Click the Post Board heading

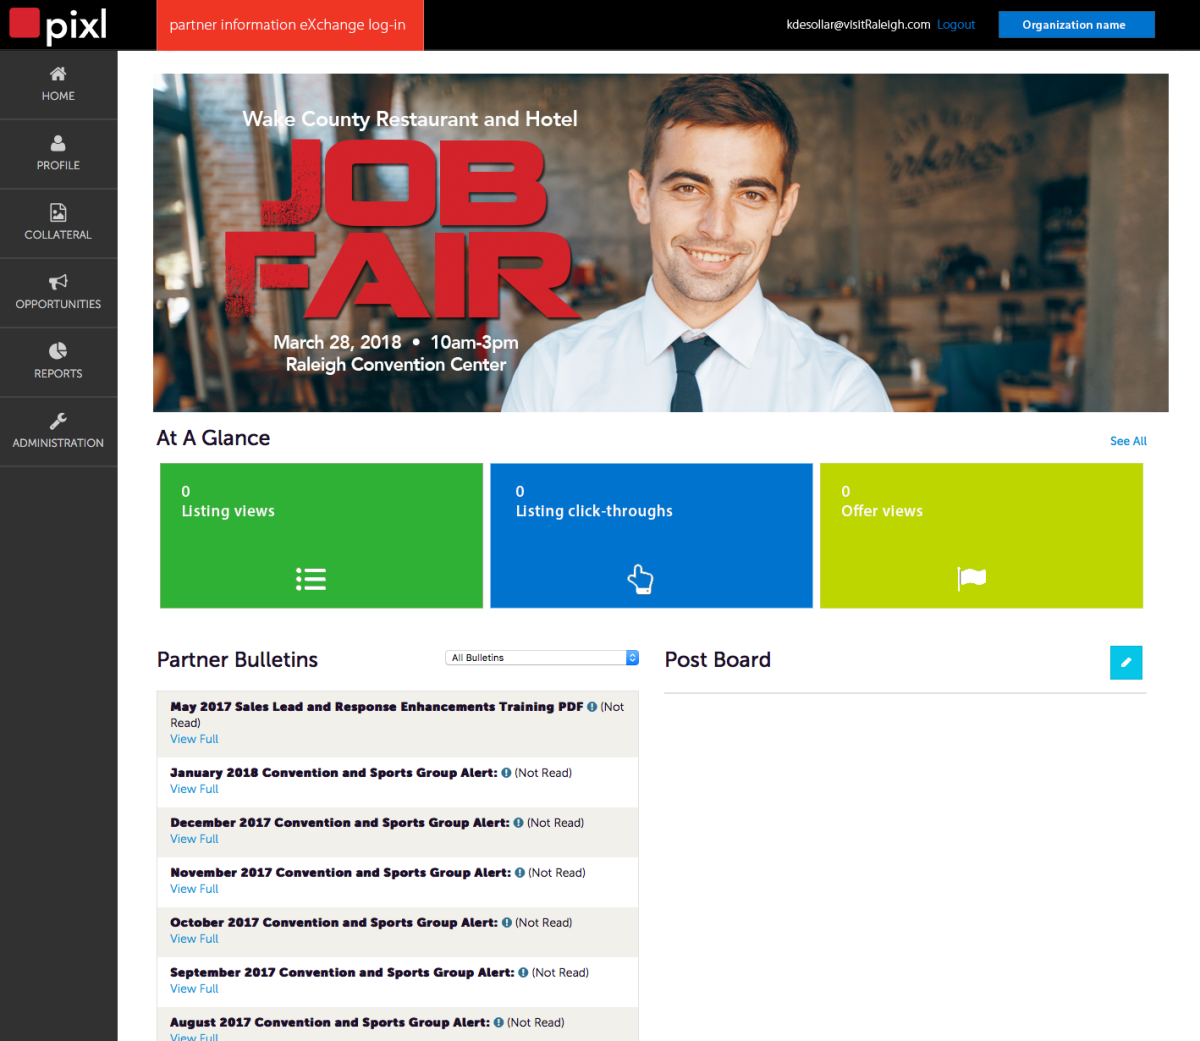point(718,660)
